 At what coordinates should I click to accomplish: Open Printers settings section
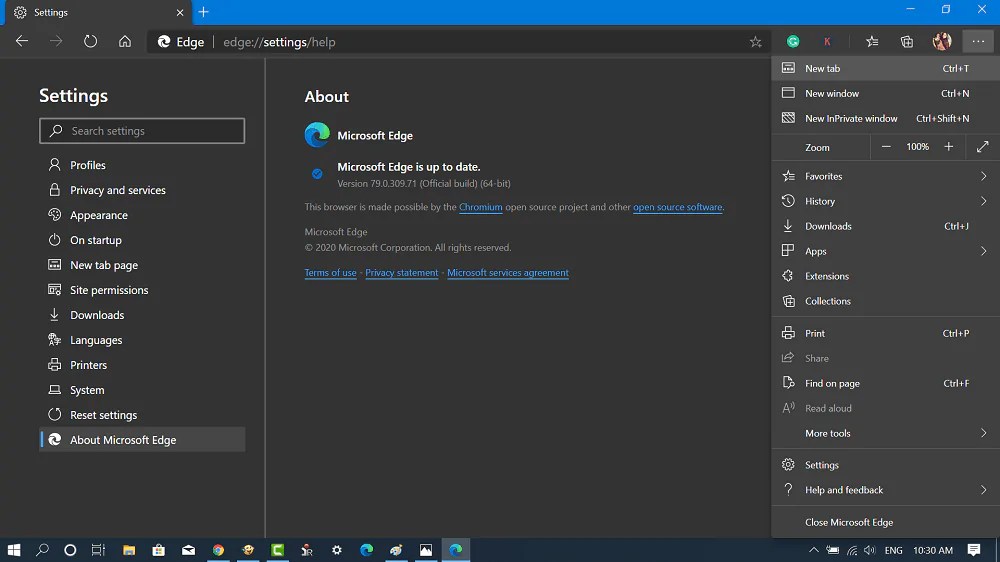tap(142, 364)
